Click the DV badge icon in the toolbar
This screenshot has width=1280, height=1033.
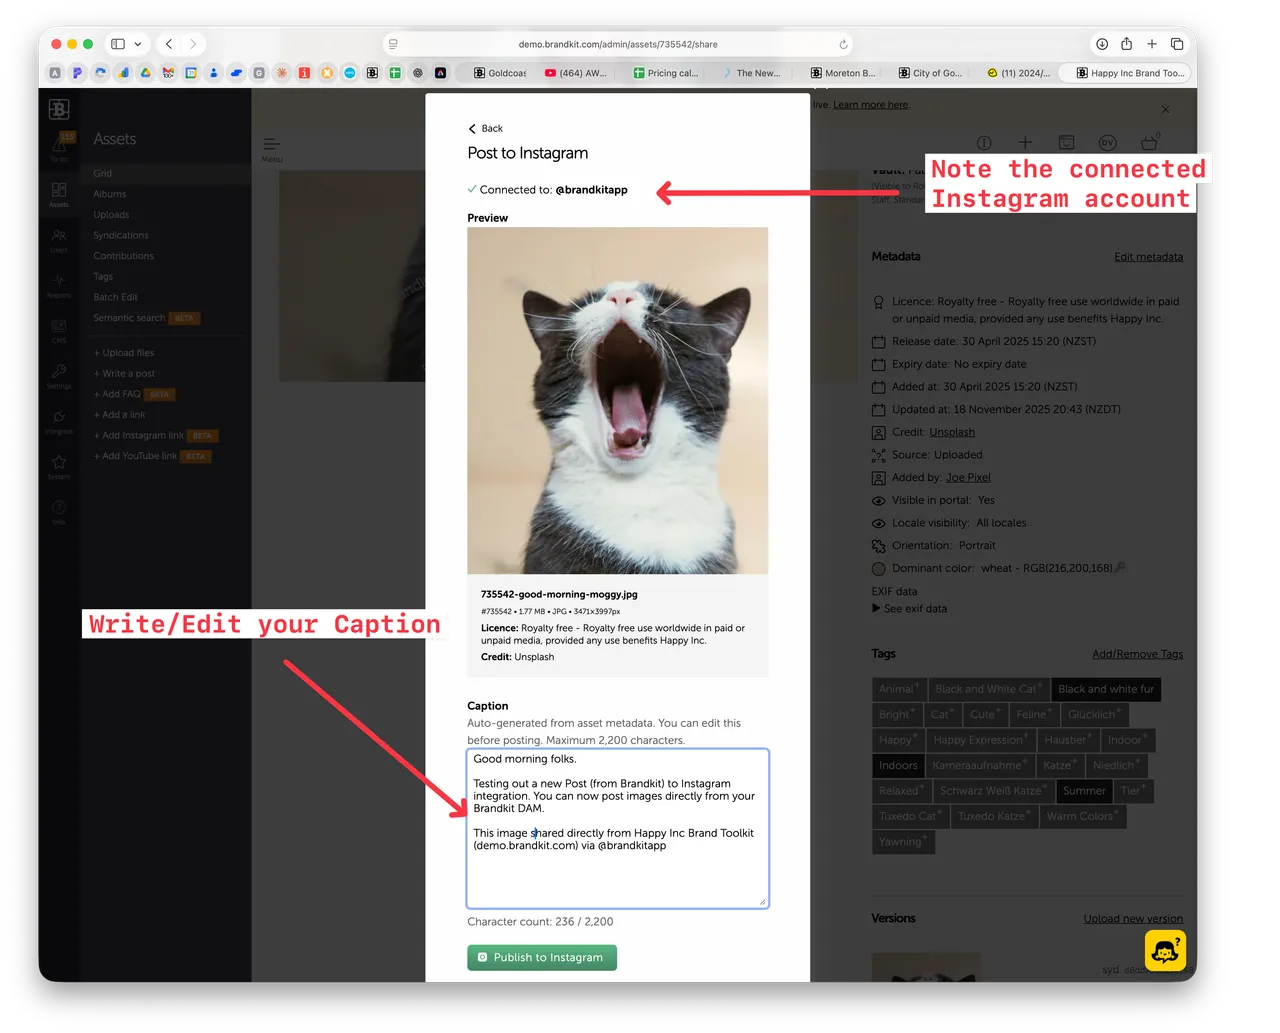pos(1105,142)
